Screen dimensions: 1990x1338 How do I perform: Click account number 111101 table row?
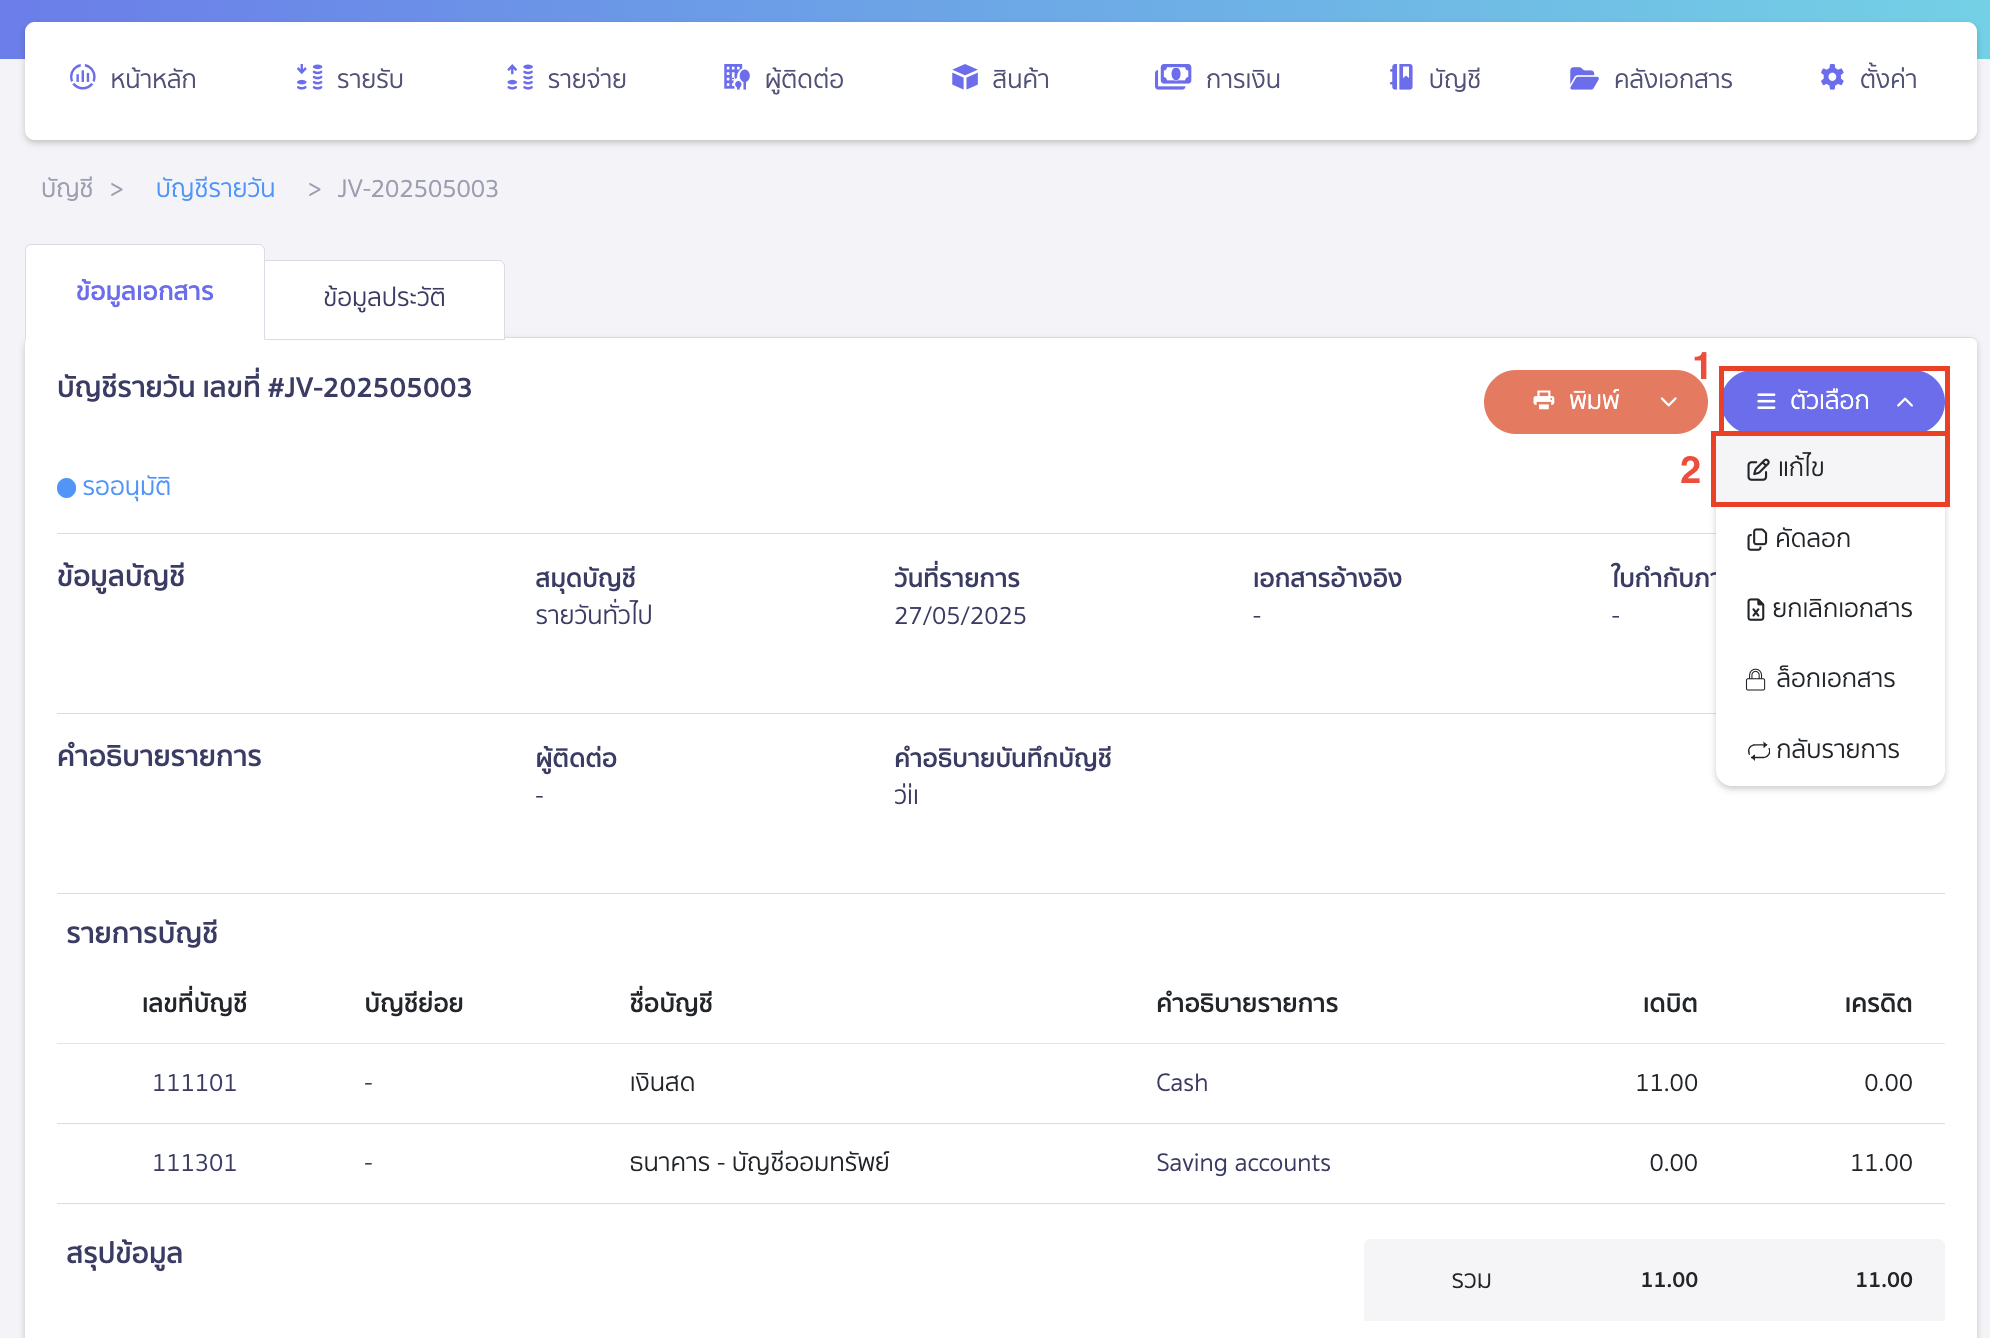194,1083
